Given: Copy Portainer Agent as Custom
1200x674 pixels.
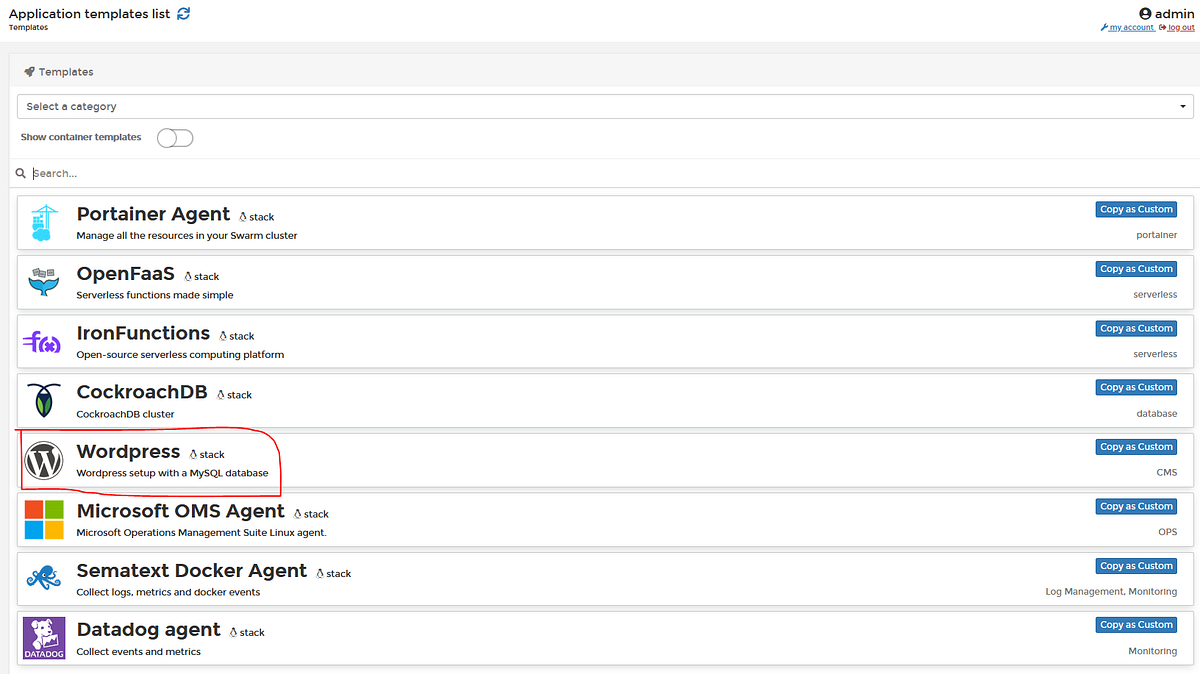Looking at the screenshot, I should 1136,209.
